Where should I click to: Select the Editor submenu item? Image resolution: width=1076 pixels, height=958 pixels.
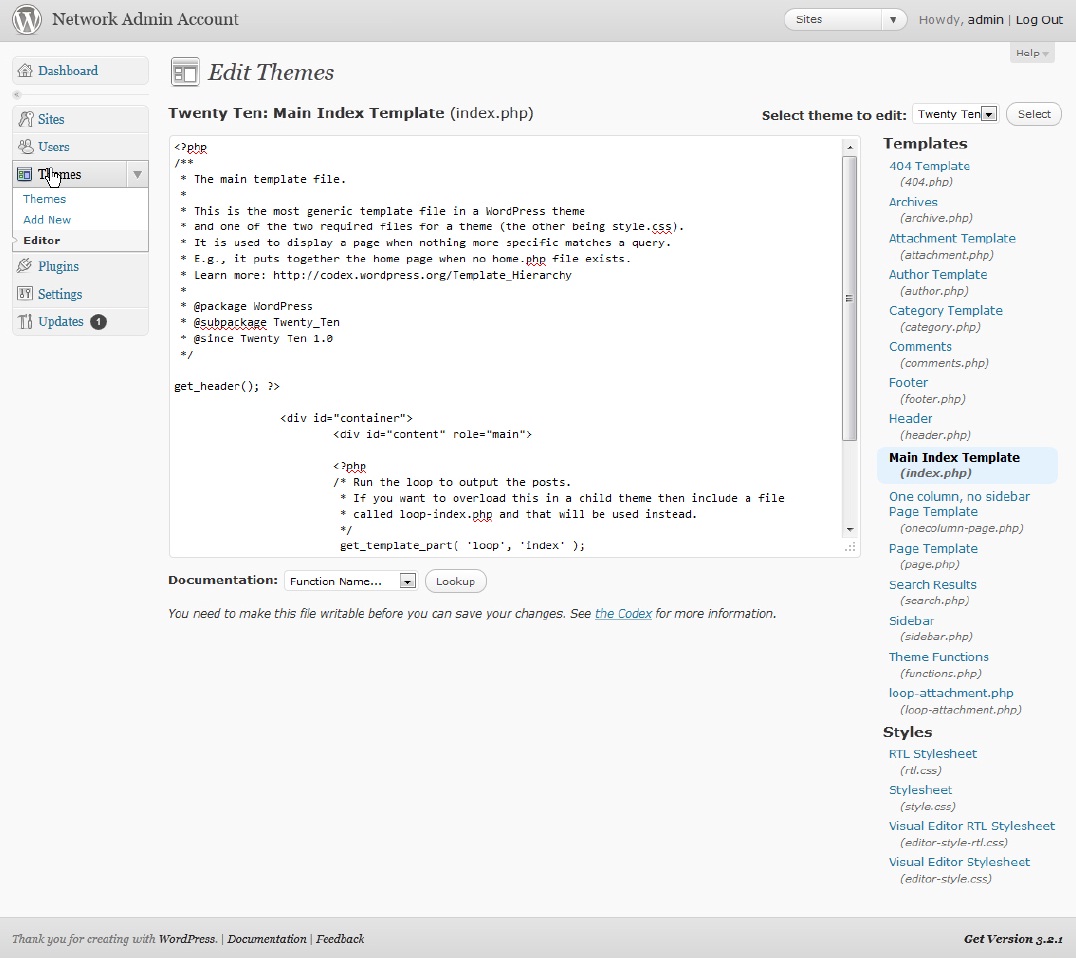[x=41, y=240]
